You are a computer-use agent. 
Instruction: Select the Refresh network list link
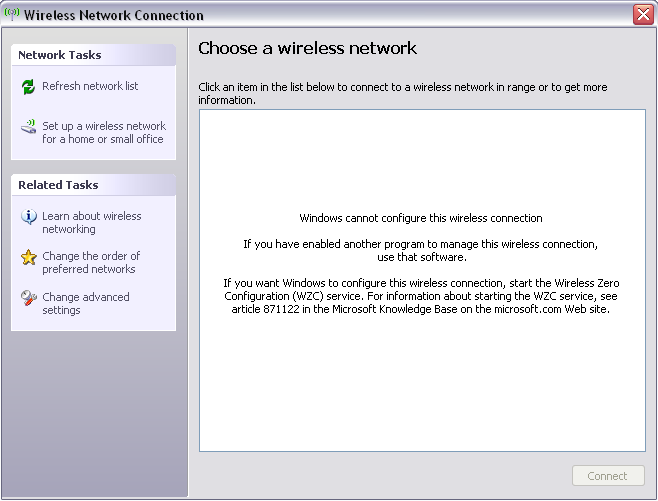[x=90, y=86]
